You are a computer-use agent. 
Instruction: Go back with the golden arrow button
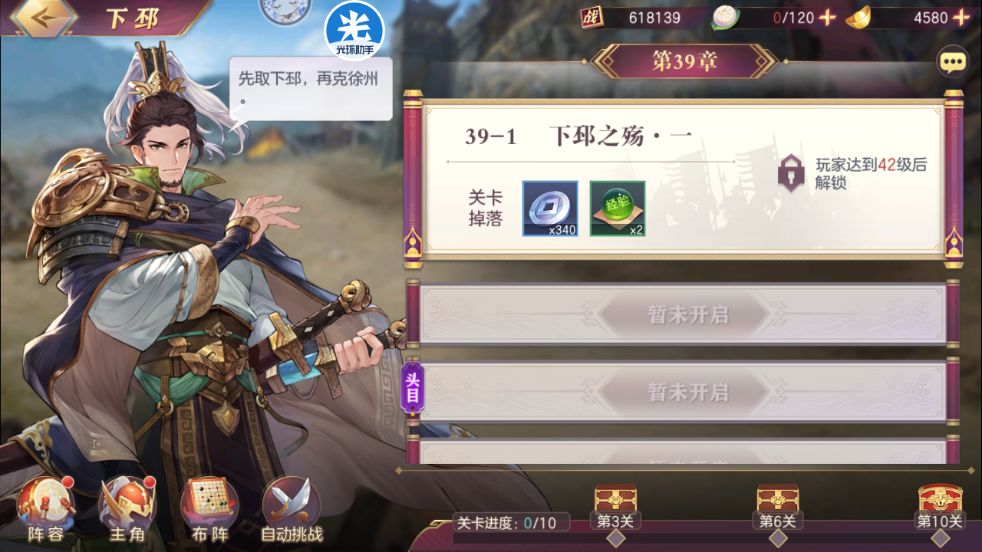pyautogui.click(x=44, y=18)
